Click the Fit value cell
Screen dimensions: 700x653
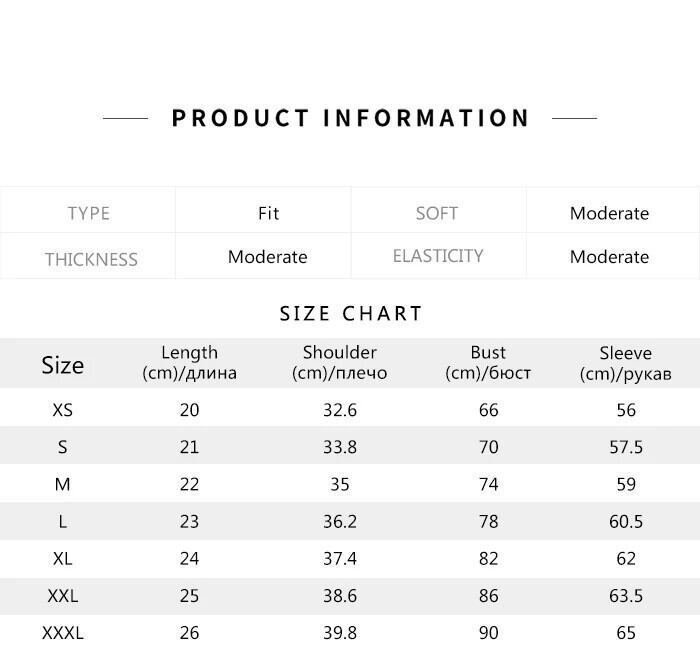[x=268, y=213]
